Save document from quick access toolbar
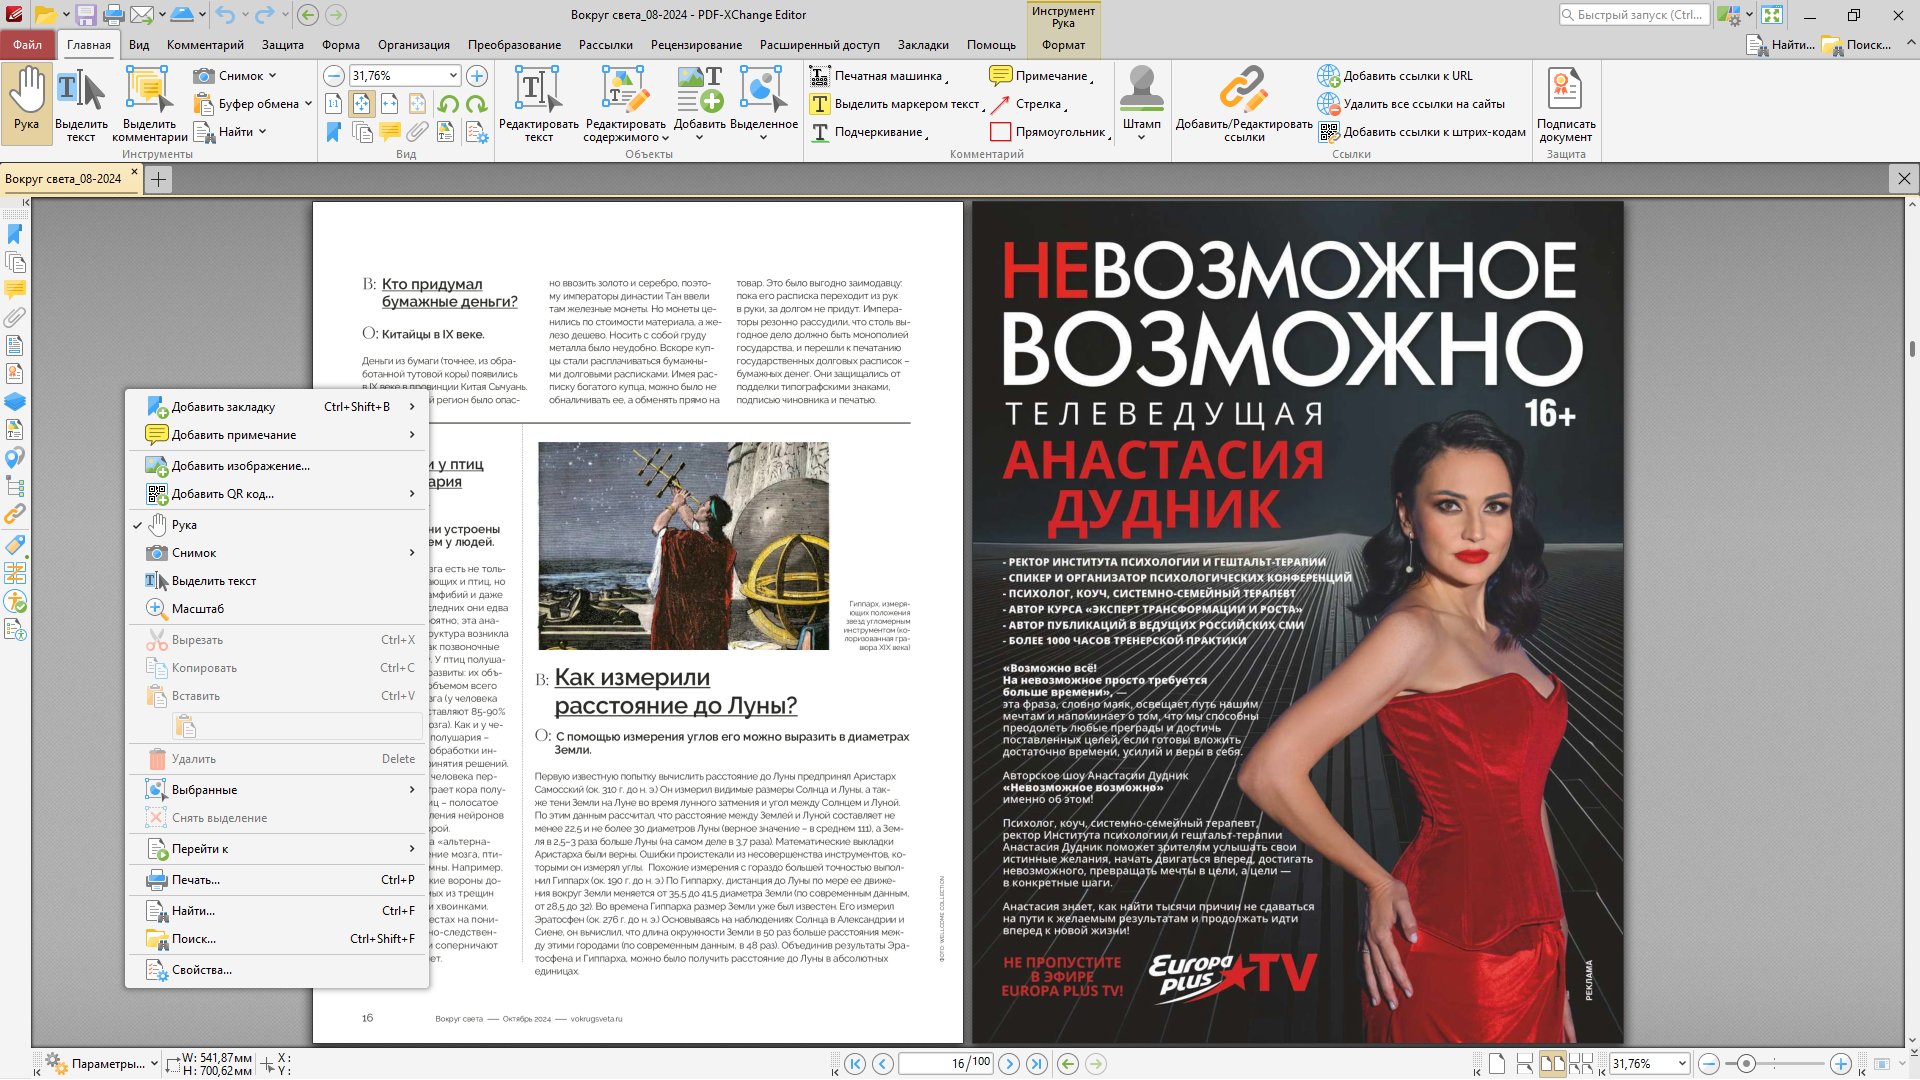The image size is (1920, 1080). tap(85, 15)
